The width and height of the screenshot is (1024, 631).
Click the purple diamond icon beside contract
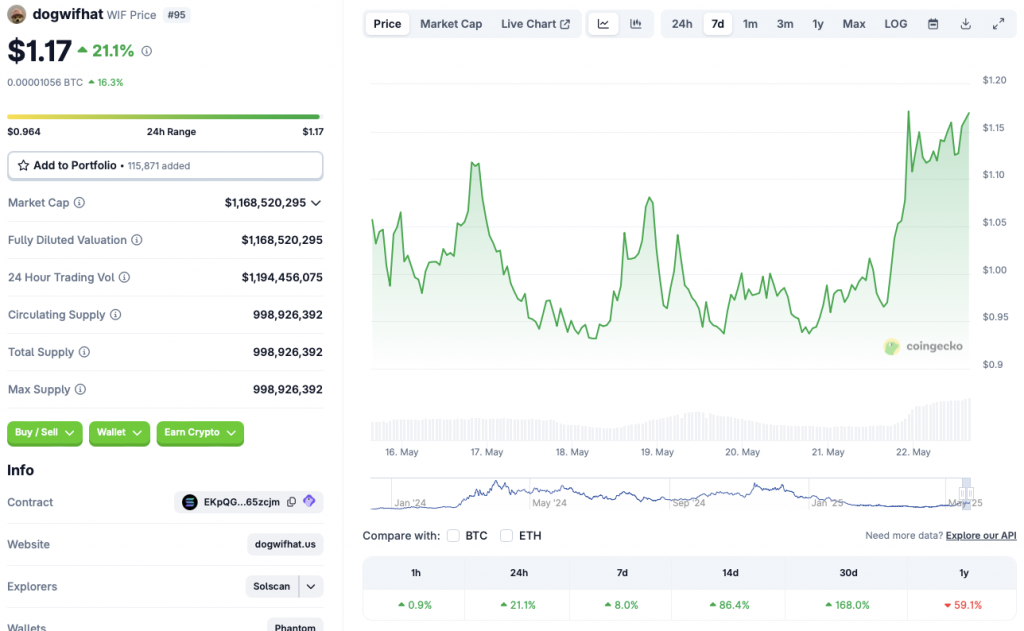point(310,501)
